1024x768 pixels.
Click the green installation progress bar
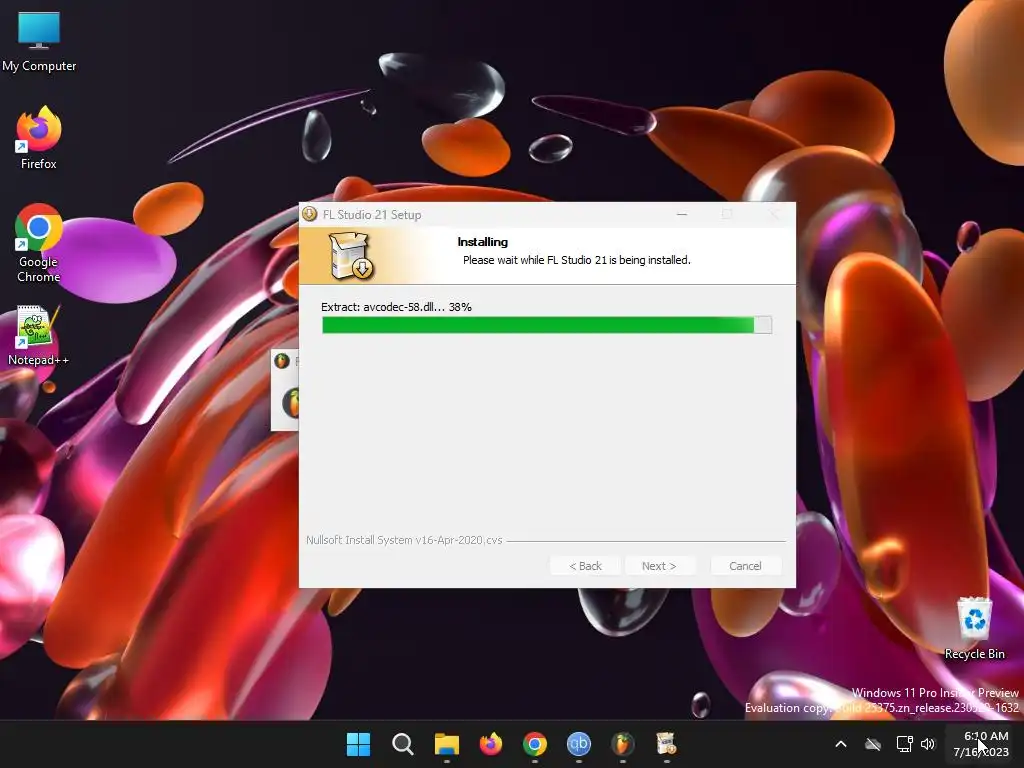pyautogui.click(x=547, y=325)
